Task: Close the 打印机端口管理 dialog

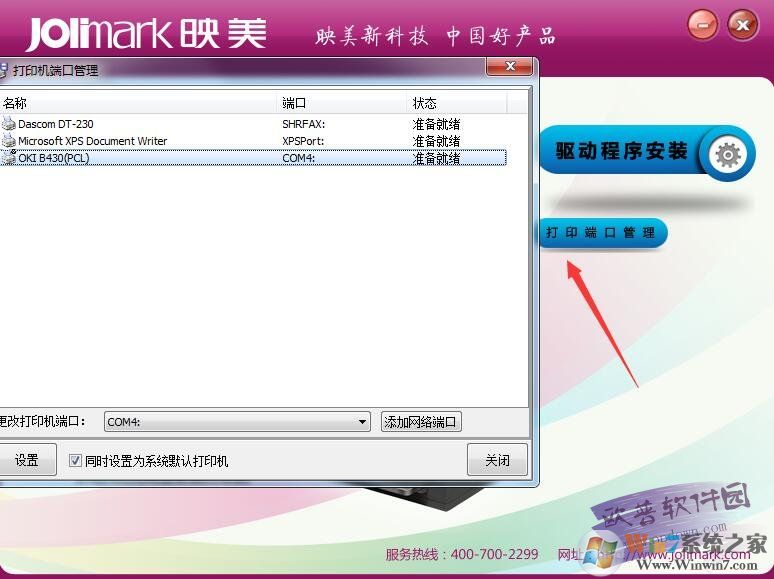Action: pyautogui.click(x=510, y=67)
